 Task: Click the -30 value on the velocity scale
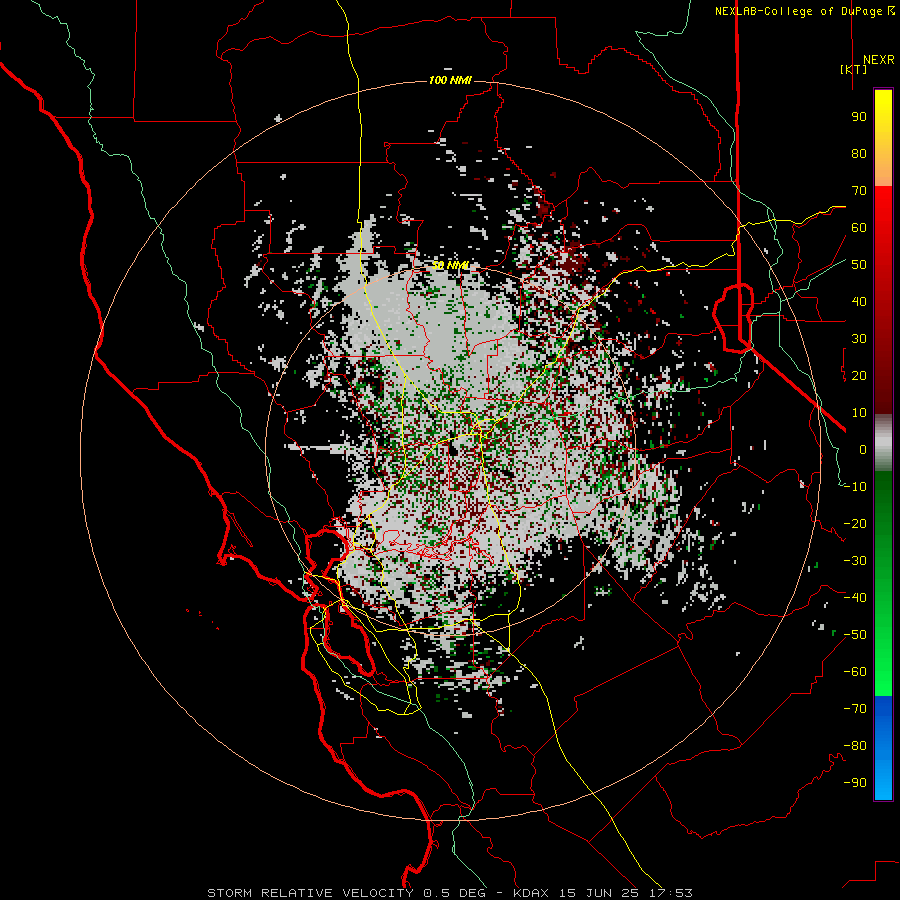(855, 561)
